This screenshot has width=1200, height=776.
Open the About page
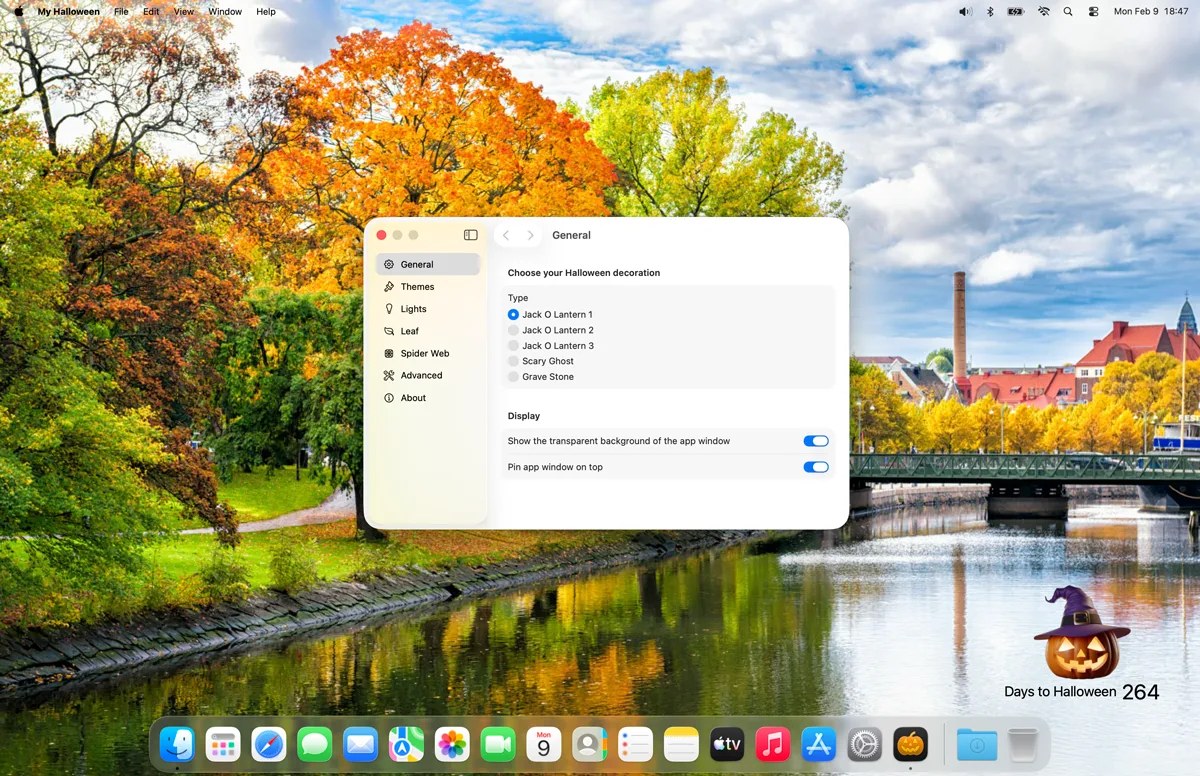[x=413, y=398]
